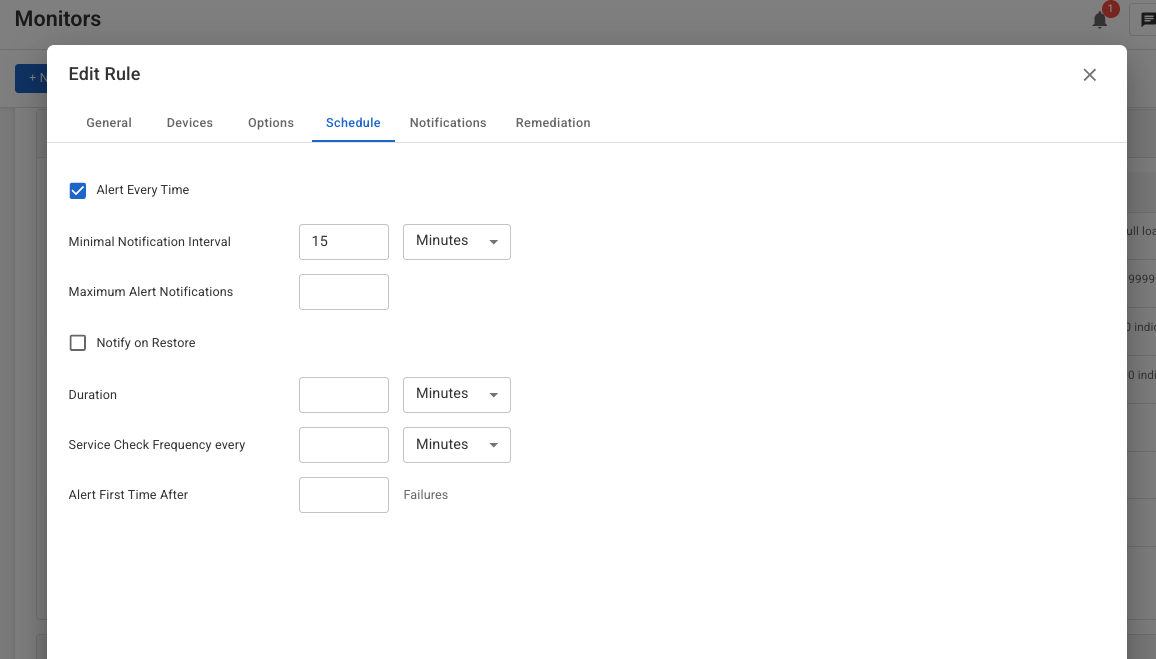This screenshot has height=659, width=1156.
Task: Switch to the General tab
Action: coord(109,122)
